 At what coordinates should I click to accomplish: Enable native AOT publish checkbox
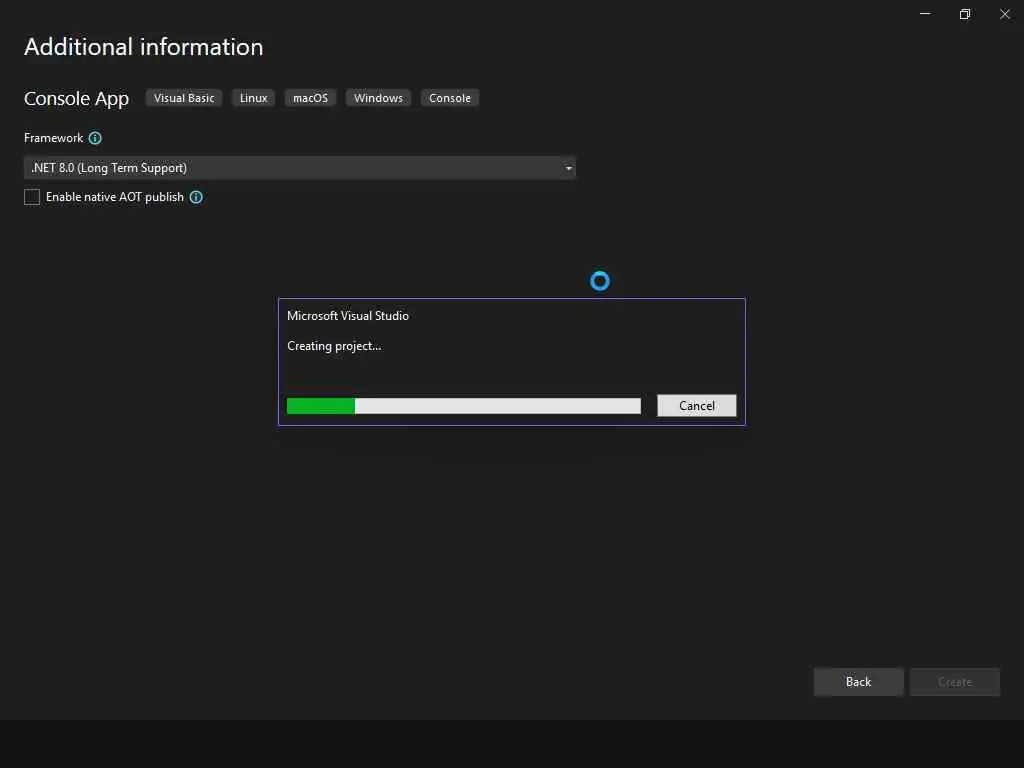[32, 197]
